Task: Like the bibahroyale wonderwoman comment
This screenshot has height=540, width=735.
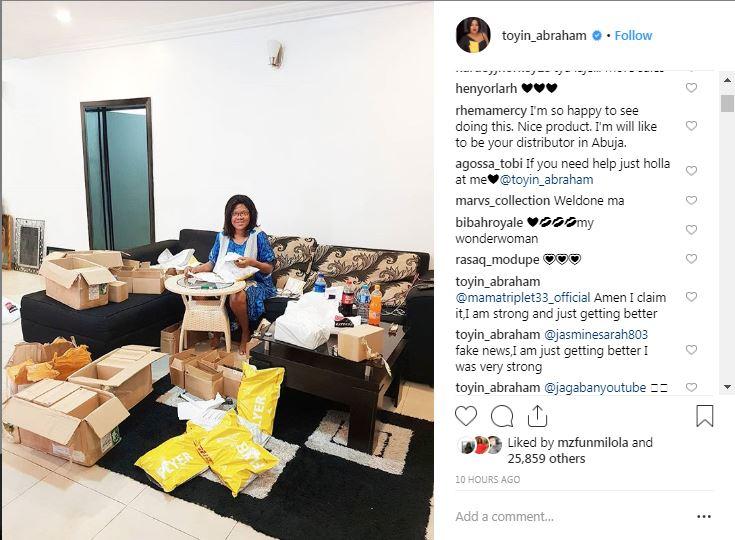Action: click(691, 230)
